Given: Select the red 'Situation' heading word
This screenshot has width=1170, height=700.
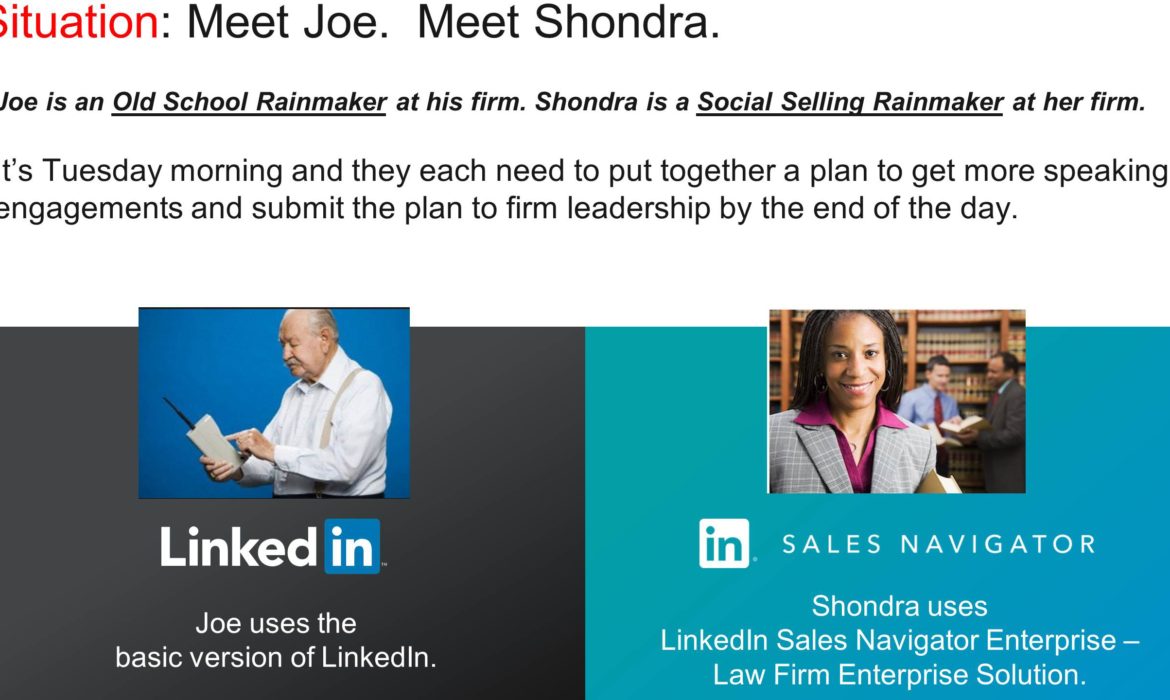Looking at the screenshot, I should pyautogui.click(x=78, y=21).
